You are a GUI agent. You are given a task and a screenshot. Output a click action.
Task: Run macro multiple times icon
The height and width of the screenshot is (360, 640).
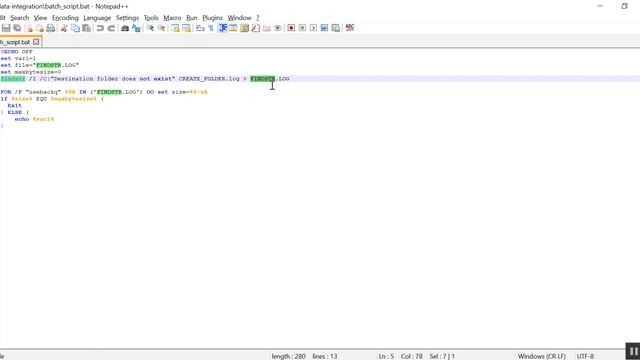324,28
